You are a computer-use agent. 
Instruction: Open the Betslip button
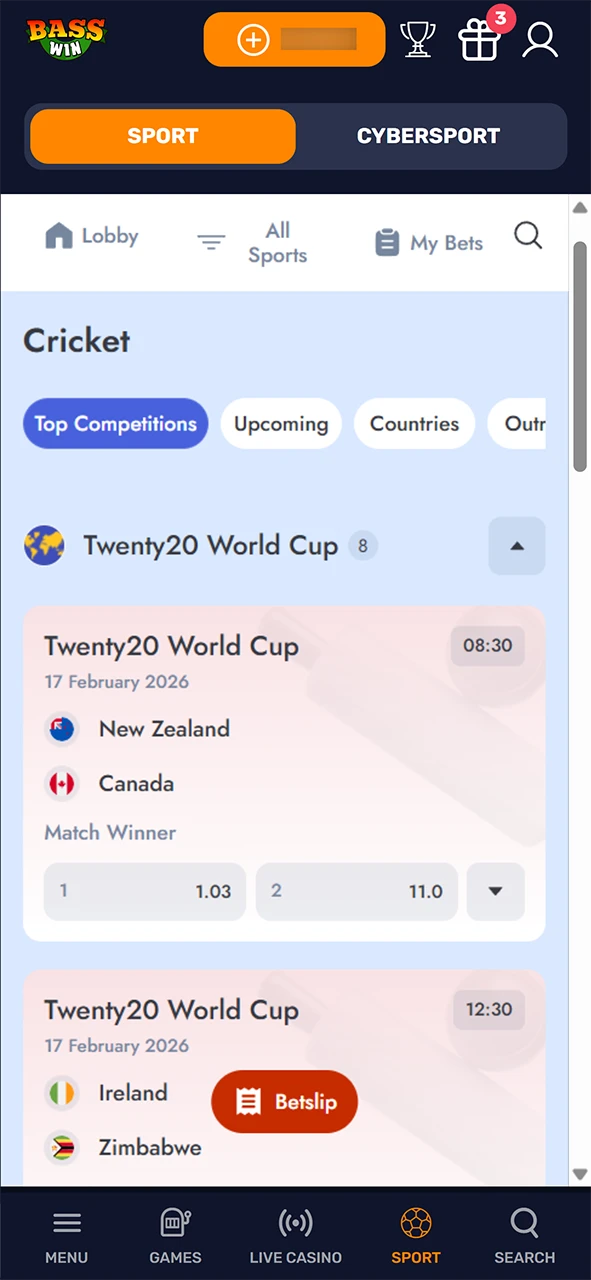[284, 1102]
